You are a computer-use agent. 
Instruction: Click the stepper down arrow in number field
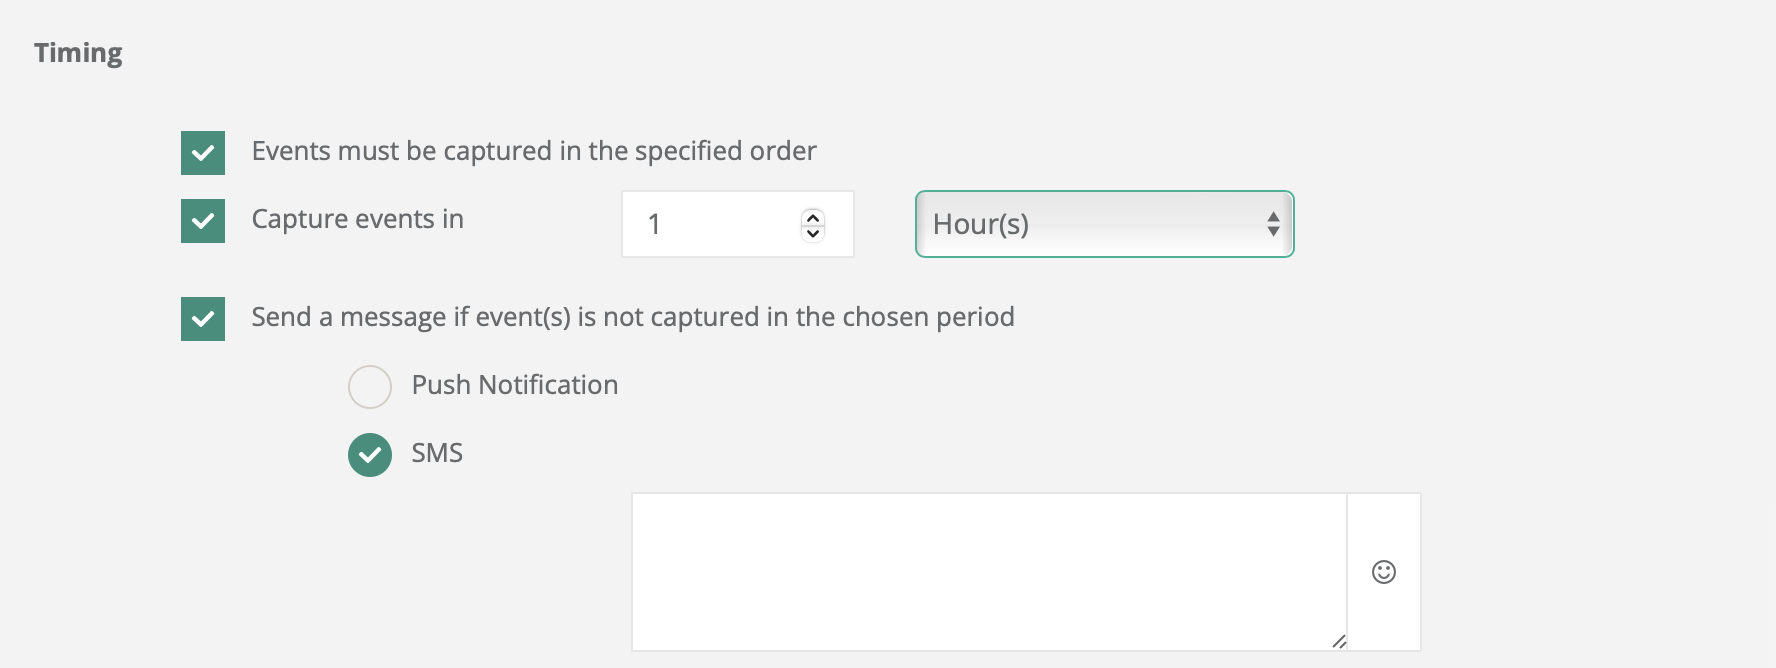click(x=813, y=233)
